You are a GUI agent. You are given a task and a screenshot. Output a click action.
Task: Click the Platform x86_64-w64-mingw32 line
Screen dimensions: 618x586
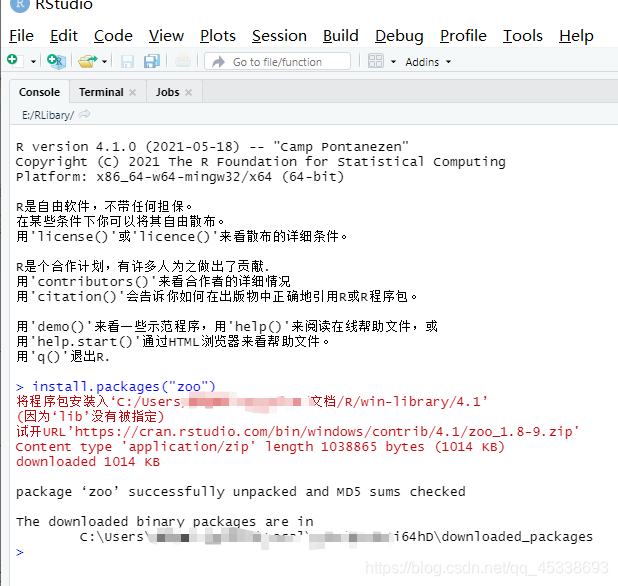[180, 177]
